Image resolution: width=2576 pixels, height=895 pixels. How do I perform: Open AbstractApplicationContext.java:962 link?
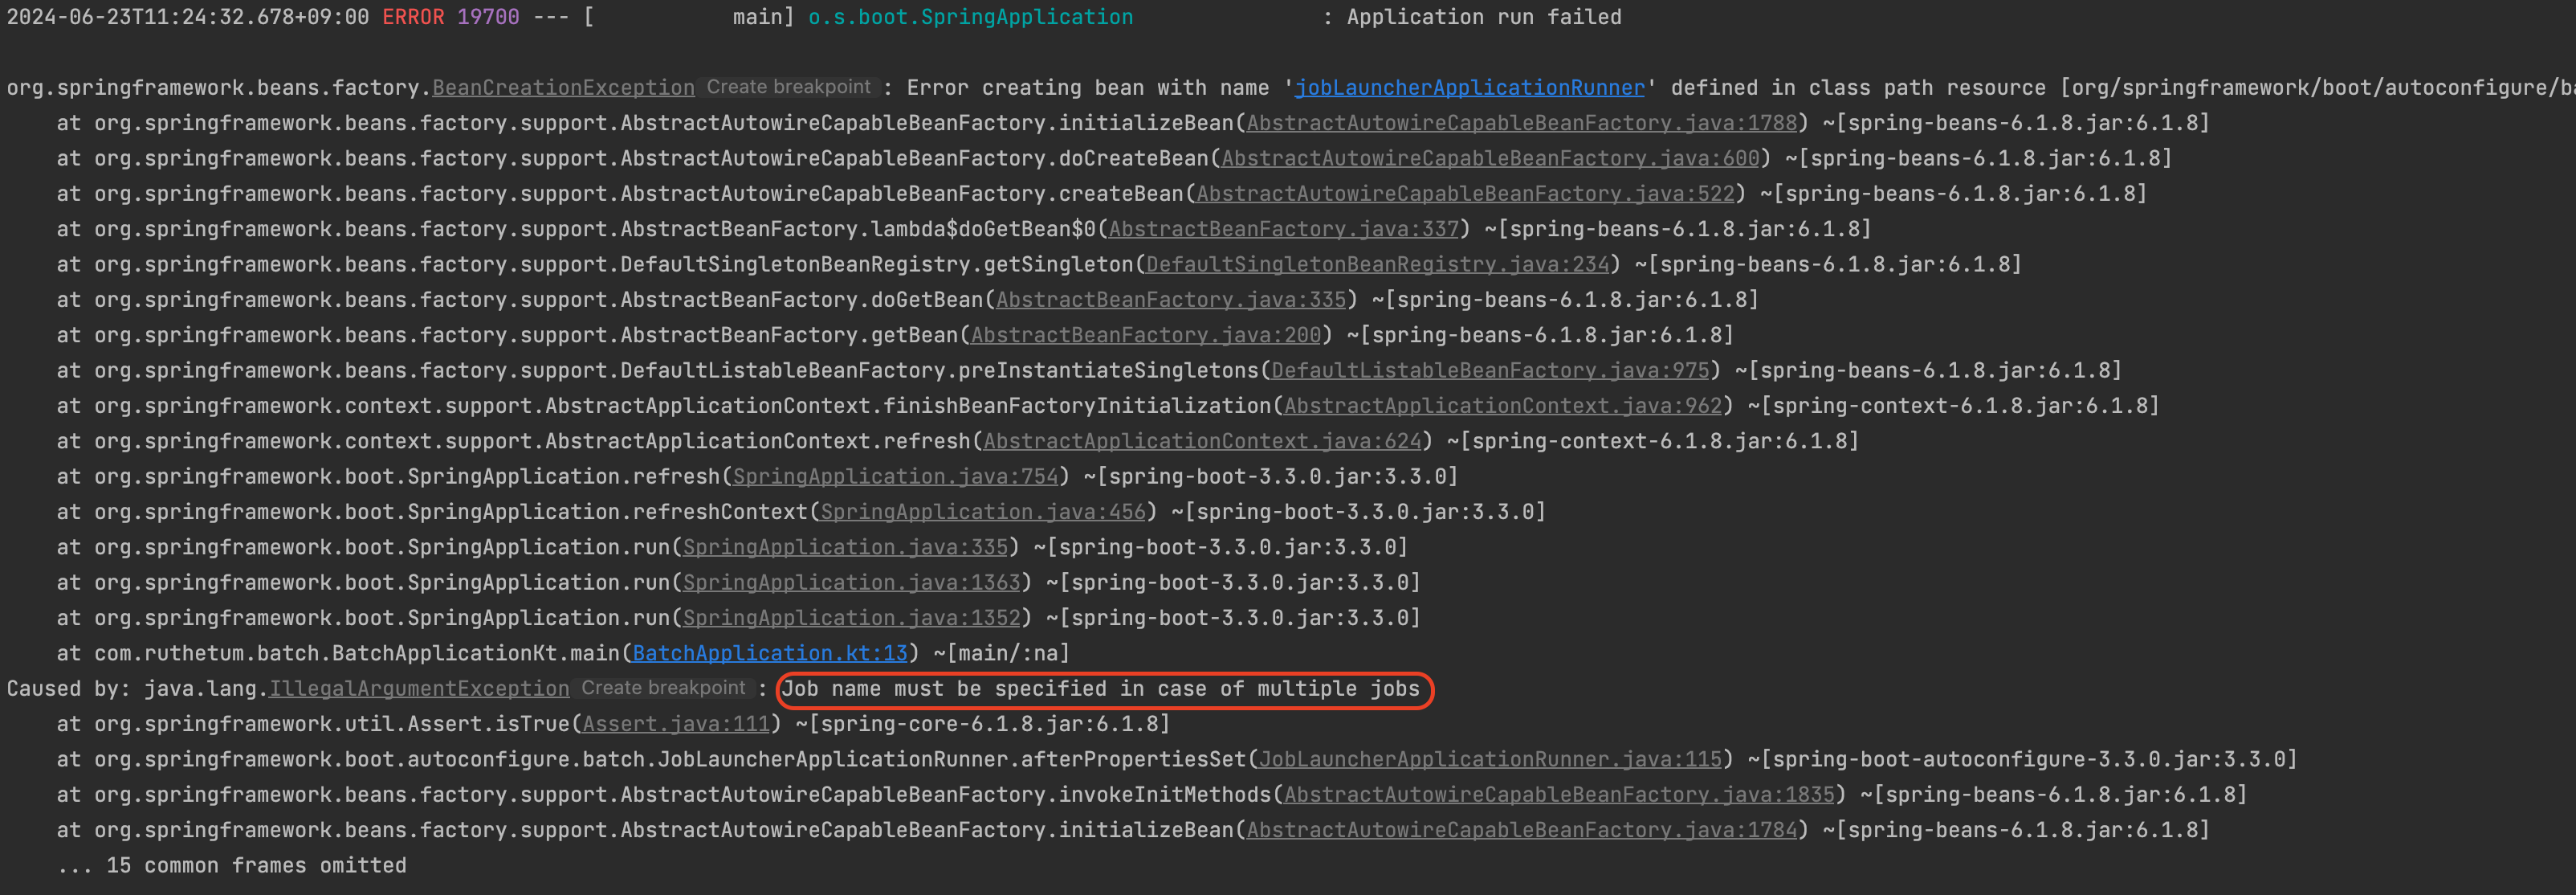(x=1502, y=406)
